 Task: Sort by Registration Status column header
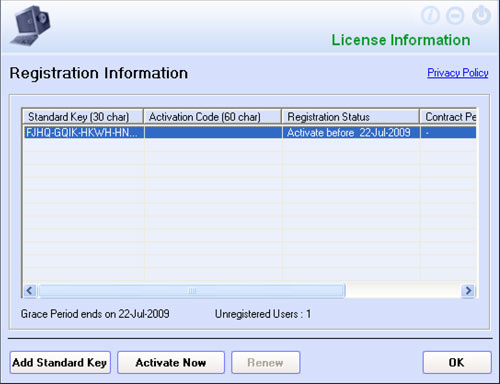tap(350, 117)
